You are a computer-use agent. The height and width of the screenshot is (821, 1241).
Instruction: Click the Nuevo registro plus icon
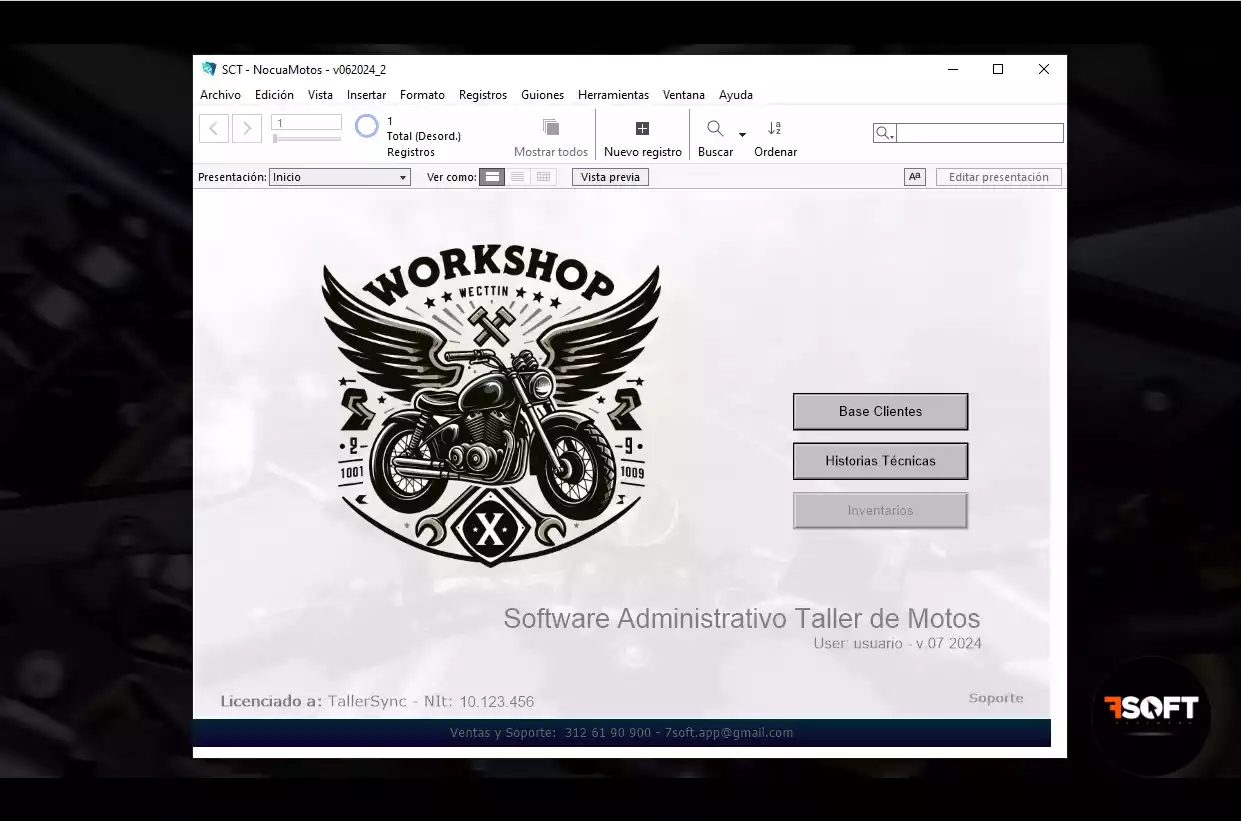[642, 128]
